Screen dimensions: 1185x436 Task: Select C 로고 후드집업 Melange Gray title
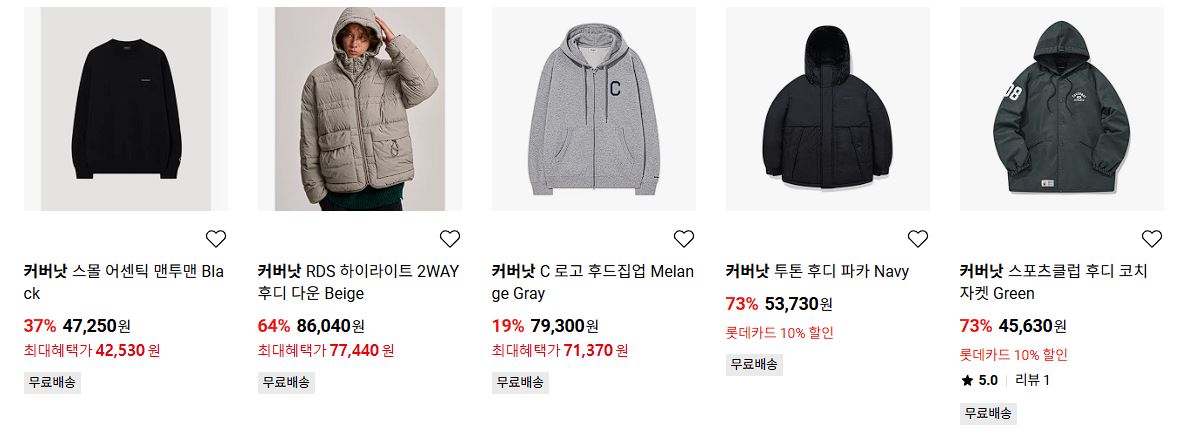click(592, 282)
